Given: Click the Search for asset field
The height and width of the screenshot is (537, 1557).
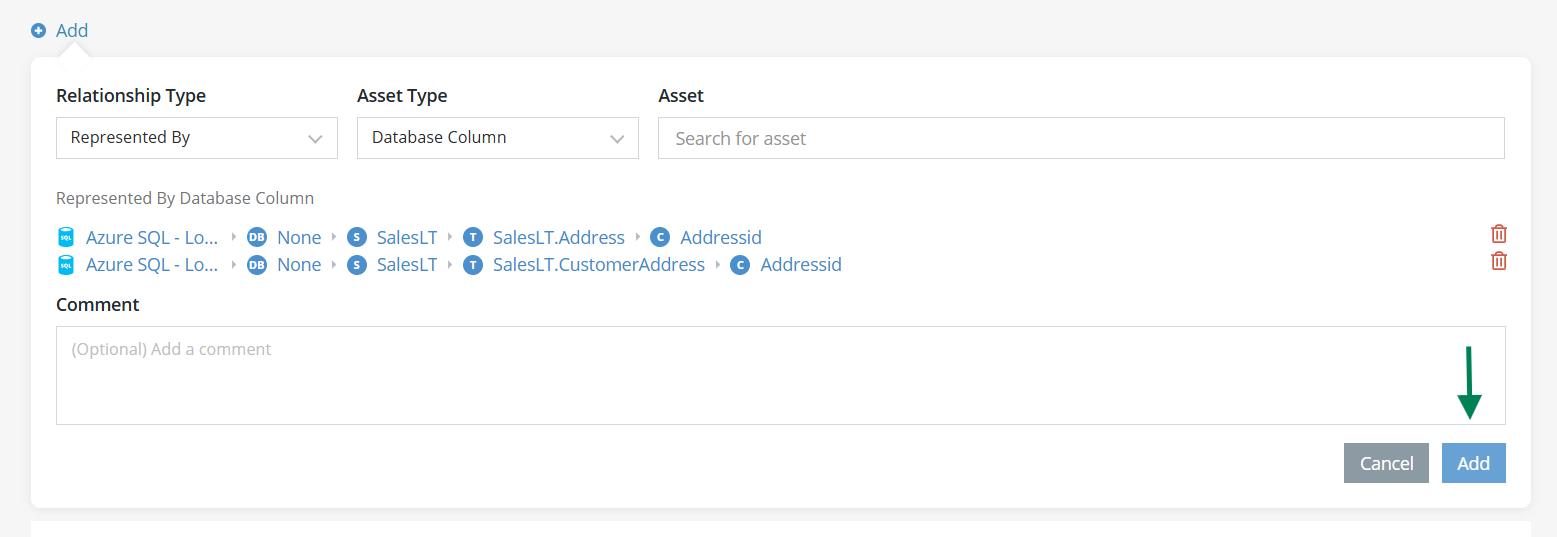Looking at the screenshot, I should click(x=1081, y=138).
